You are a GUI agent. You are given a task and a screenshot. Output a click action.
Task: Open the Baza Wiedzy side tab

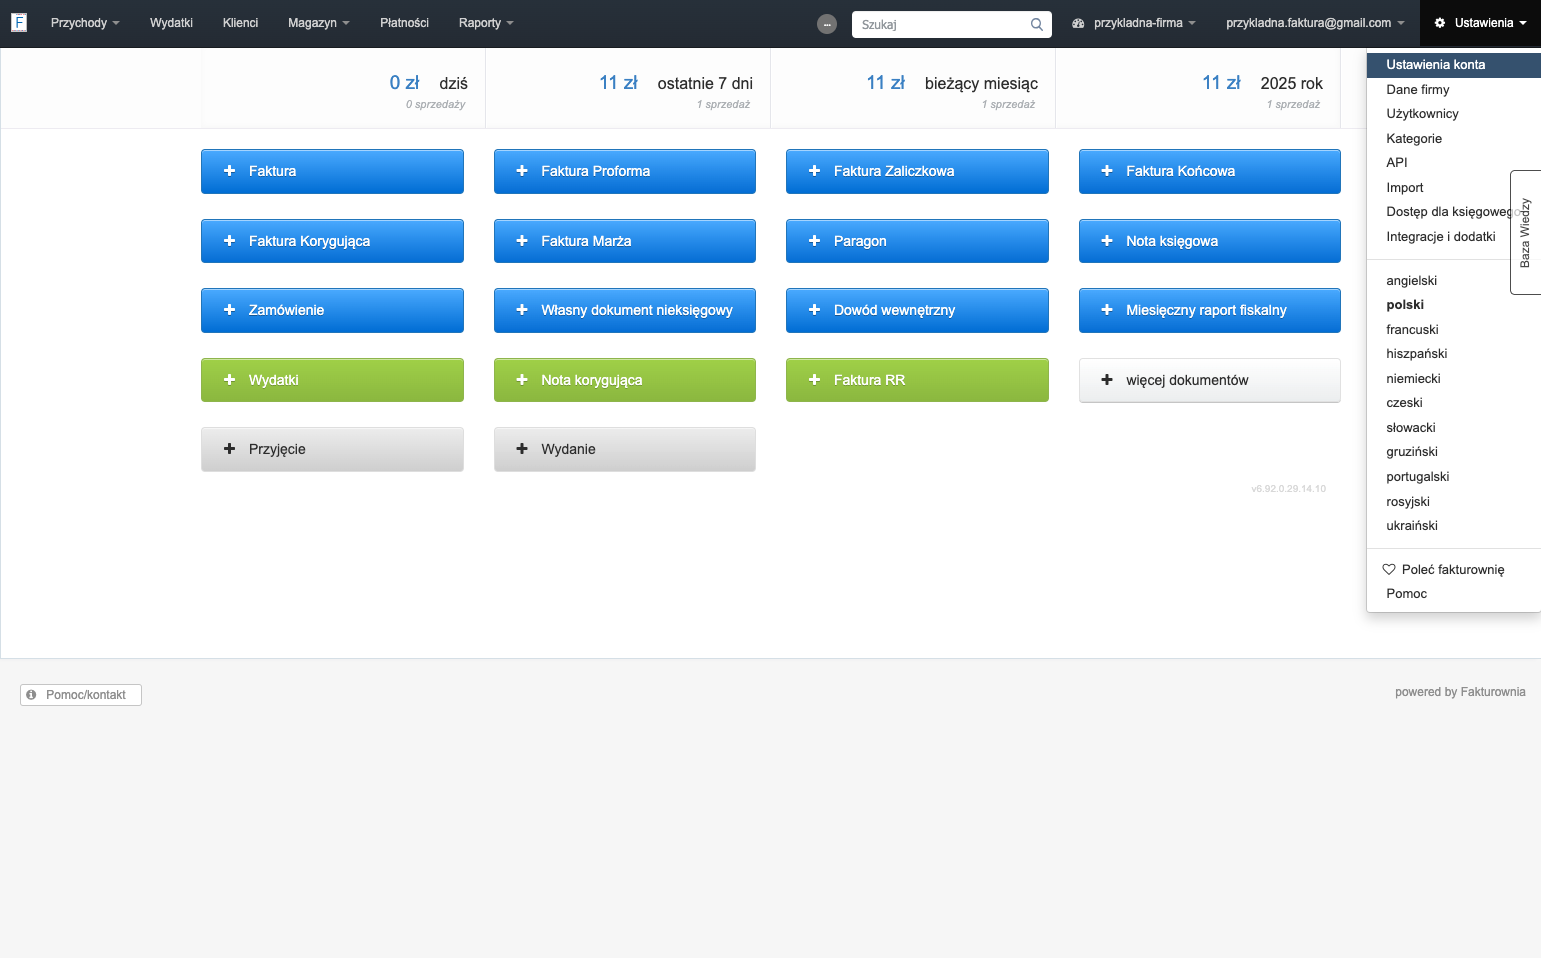tap(1525, 233)
